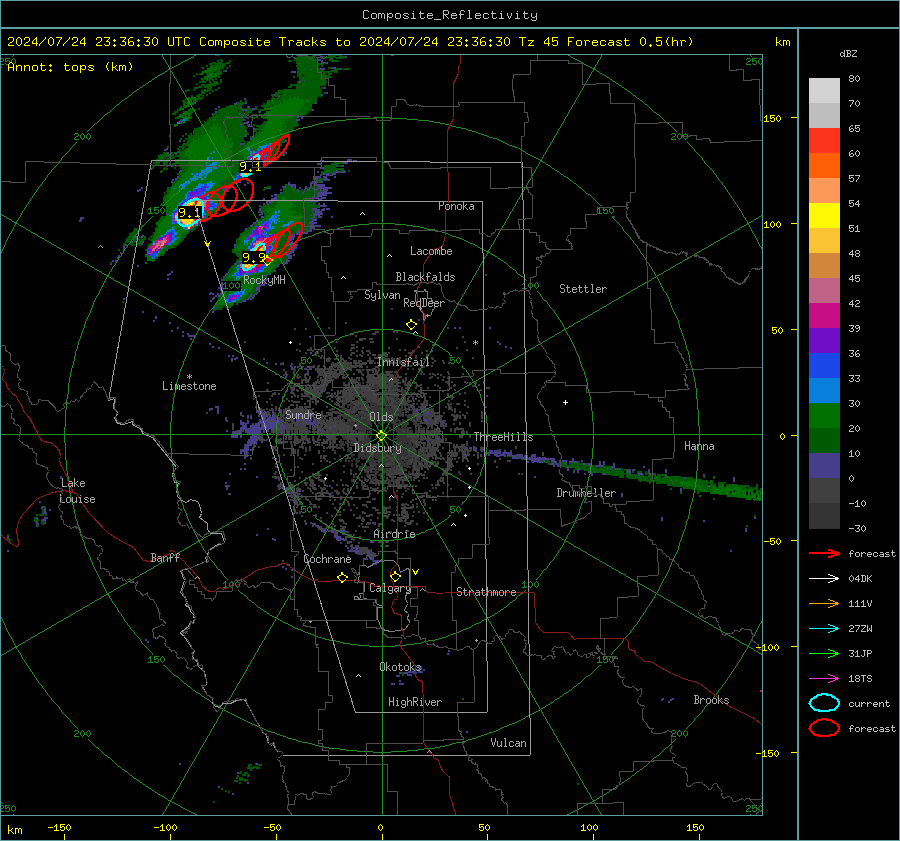The height and width of the screenshot is (841, 900).
Task: Click the Olds city label
Action: (381, 417)
